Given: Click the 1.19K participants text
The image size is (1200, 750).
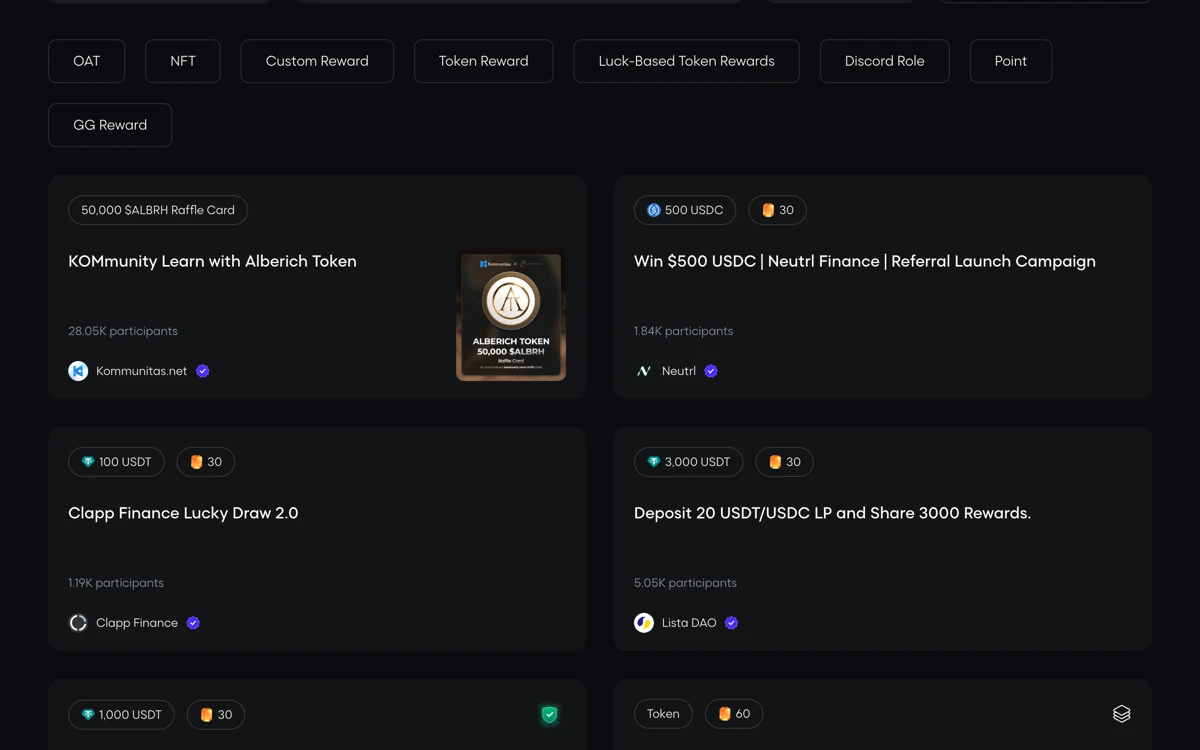Looking at the screenshot, I should point(116,583).
